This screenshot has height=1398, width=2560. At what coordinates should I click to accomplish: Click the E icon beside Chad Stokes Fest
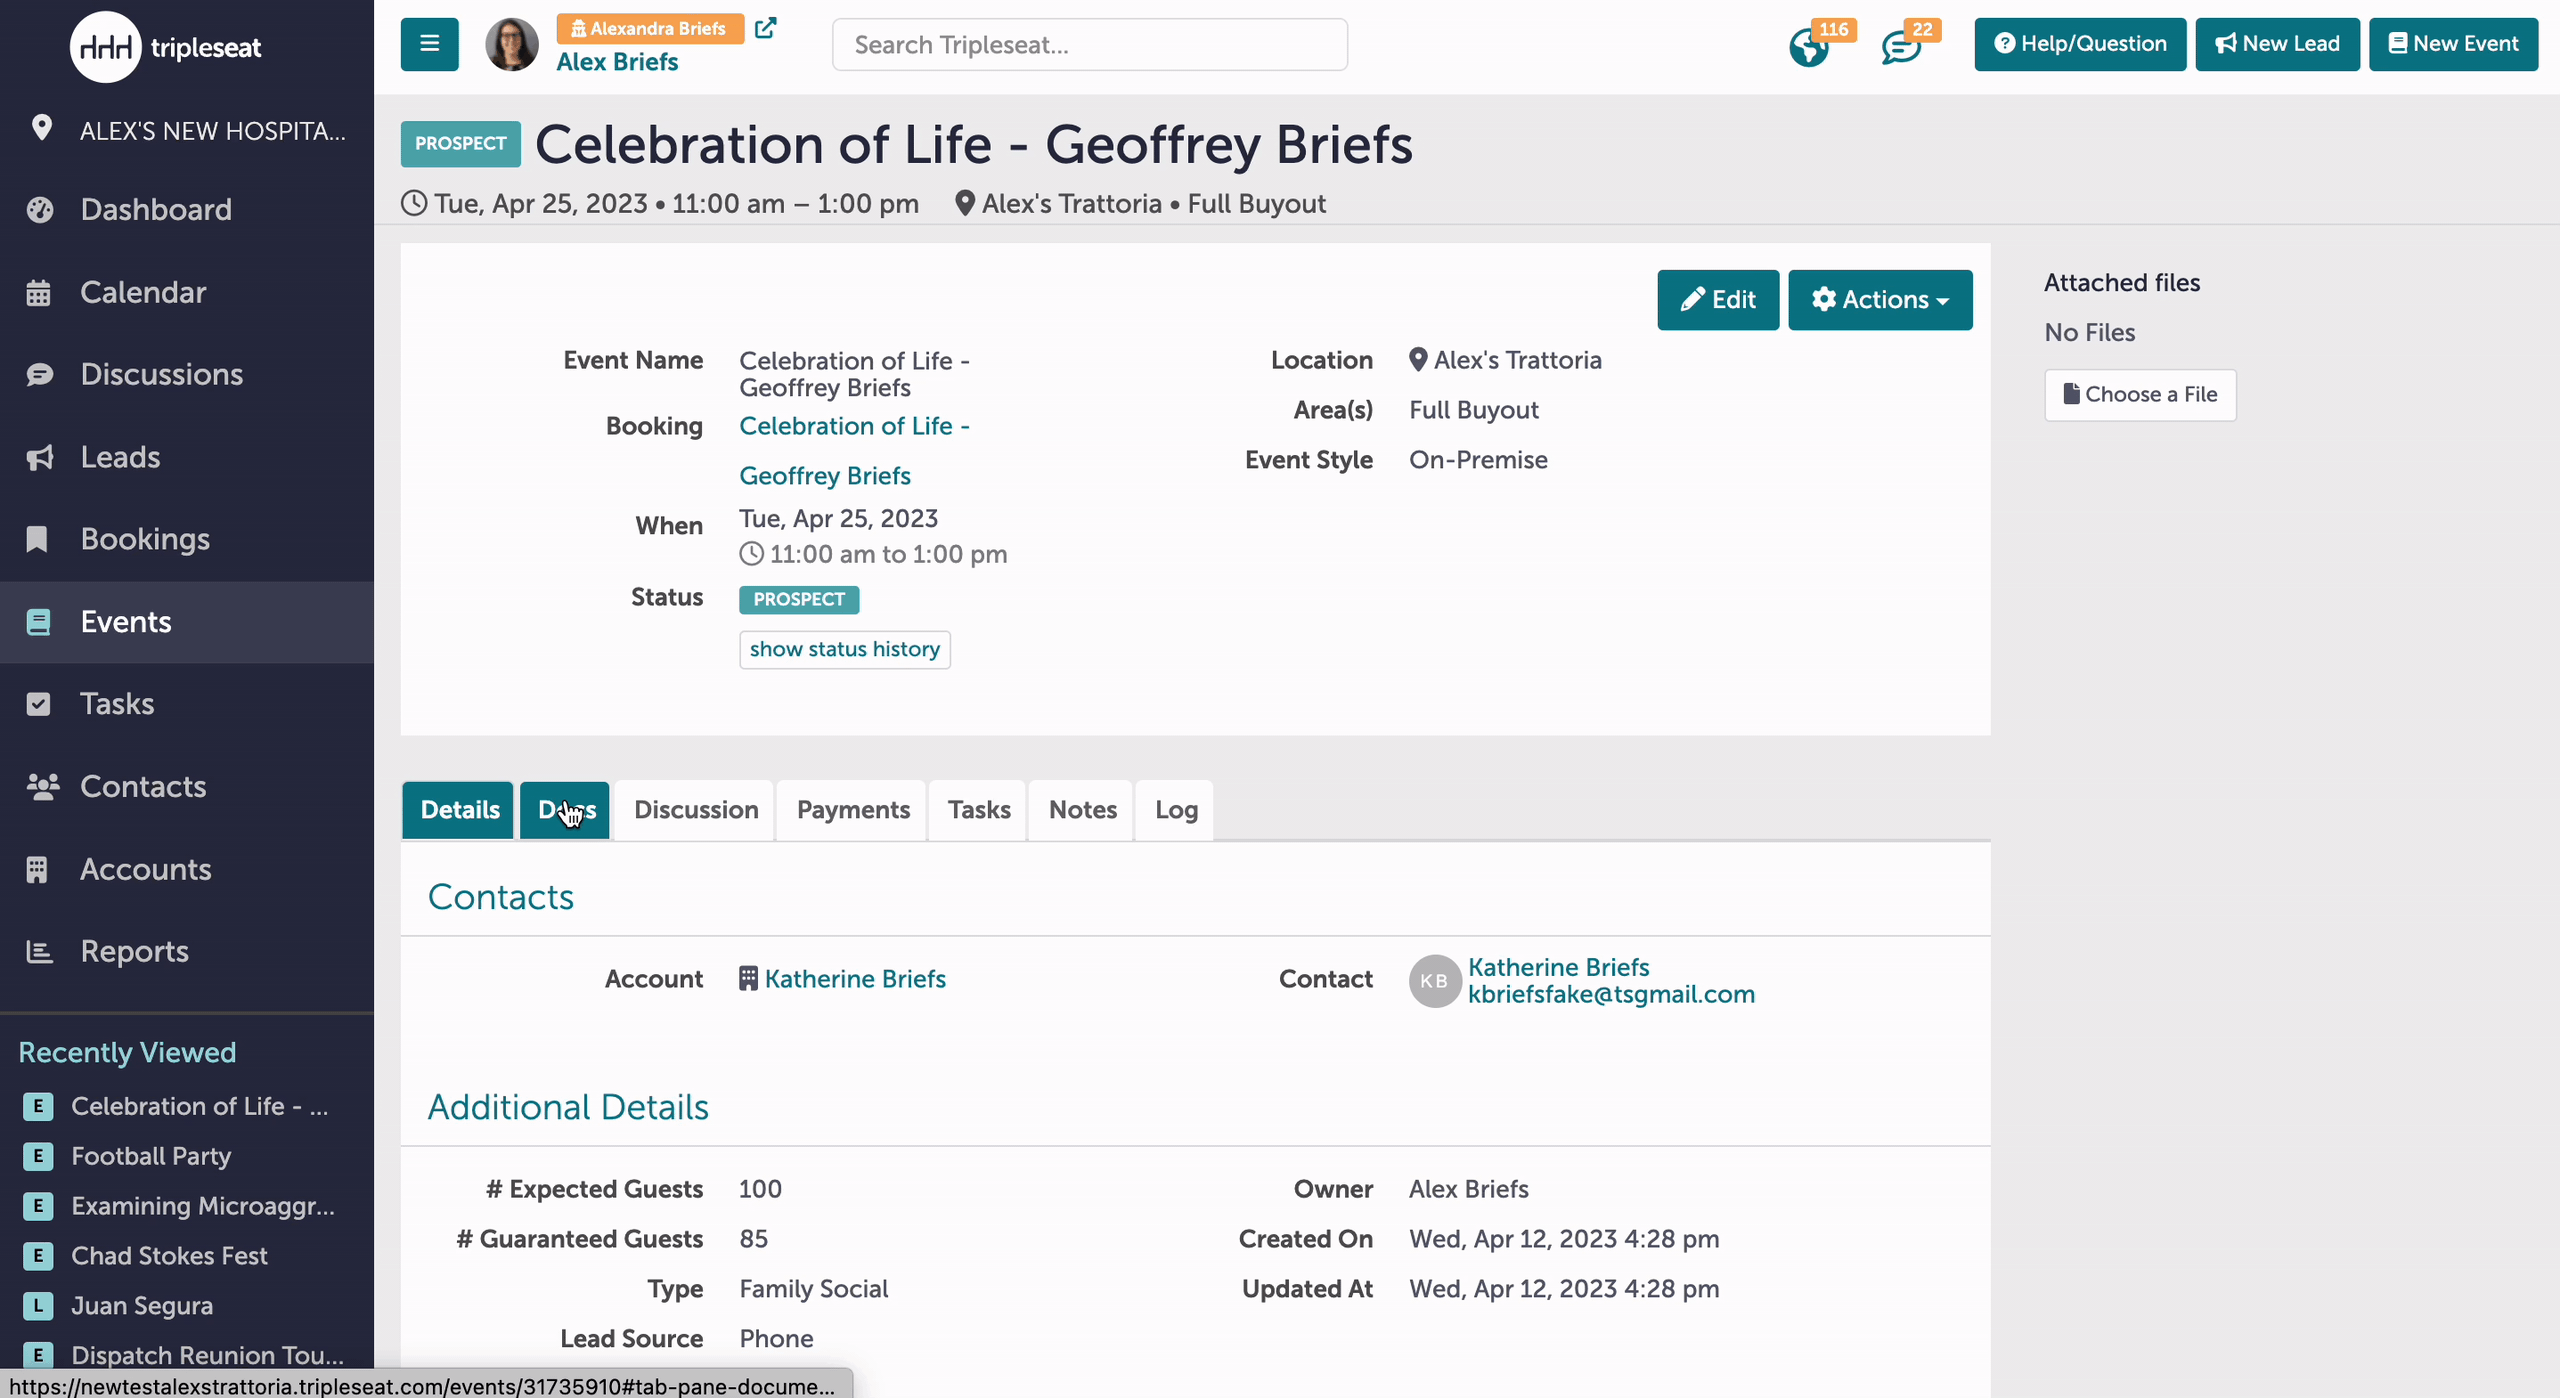(38, 1256)
